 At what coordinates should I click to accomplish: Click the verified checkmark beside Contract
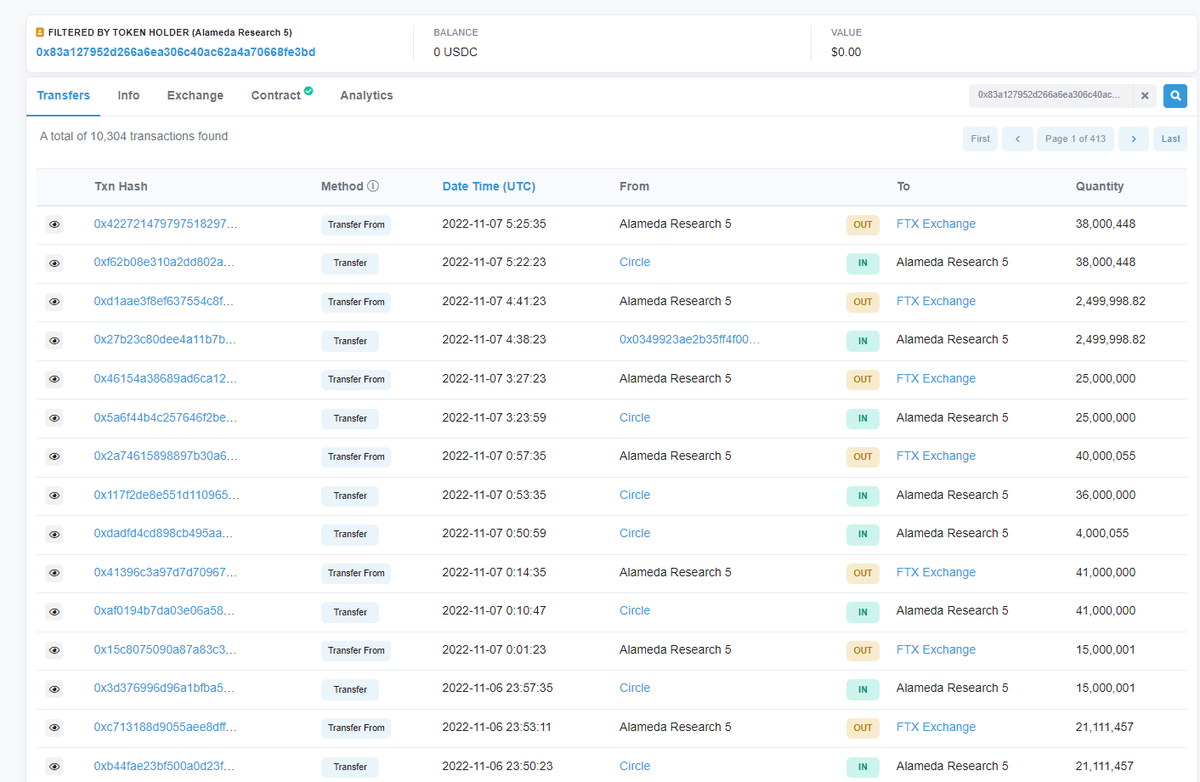(x=309, y=91)
